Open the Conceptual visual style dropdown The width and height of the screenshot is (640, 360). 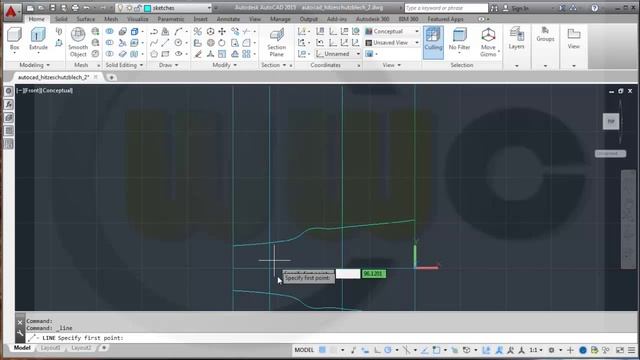click(416, 31)
